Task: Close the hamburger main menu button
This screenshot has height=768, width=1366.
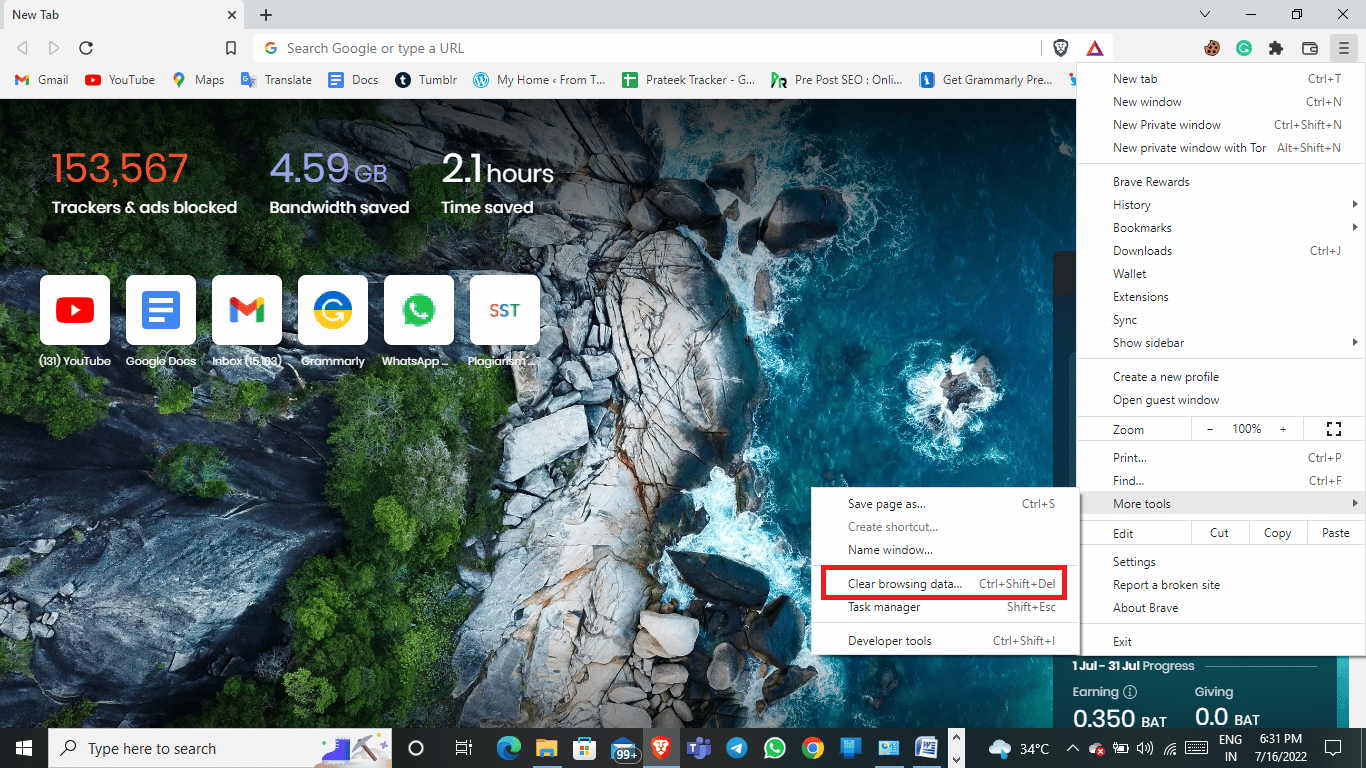Action: [1343, 48]
